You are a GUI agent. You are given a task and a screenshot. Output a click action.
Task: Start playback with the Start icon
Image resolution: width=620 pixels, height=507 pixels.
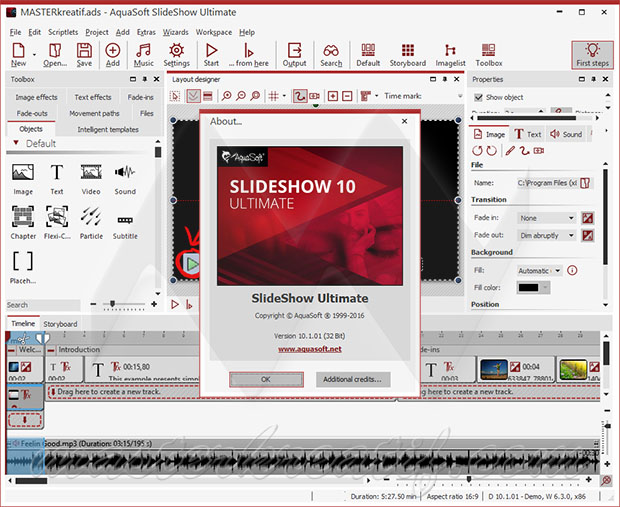(x=211, y=51)
